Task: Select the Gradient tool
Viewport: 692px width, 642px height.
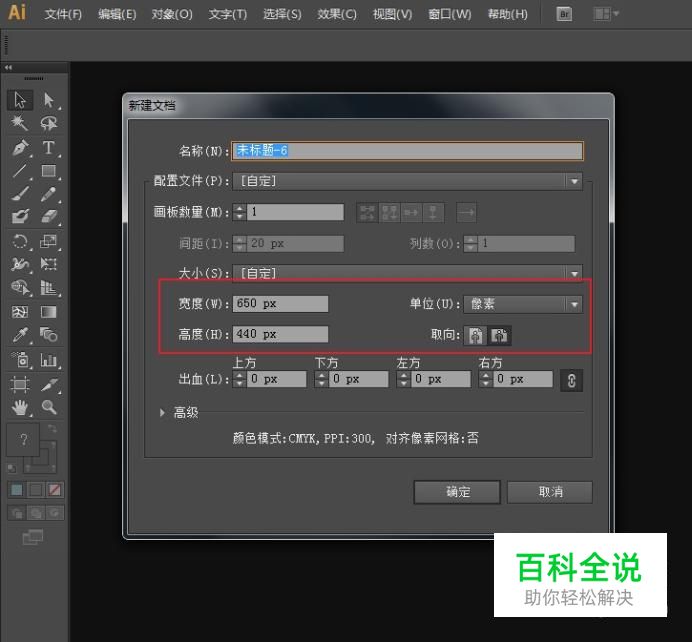Action: [49, 312]
